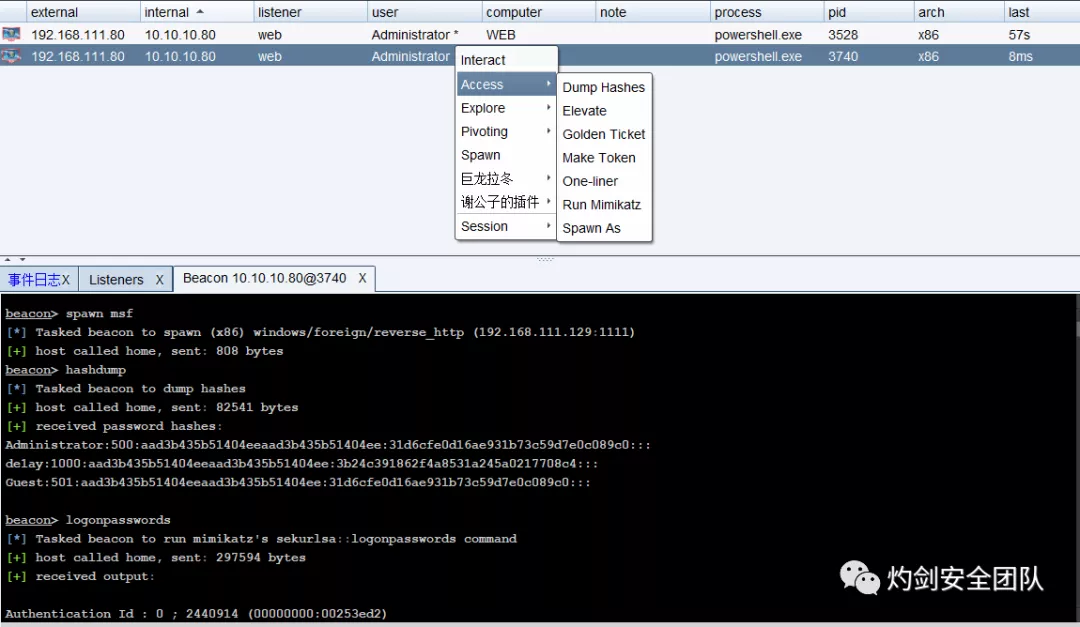Click the listener column header
This screenshot has height=627, width=1080.
point(310,12)
